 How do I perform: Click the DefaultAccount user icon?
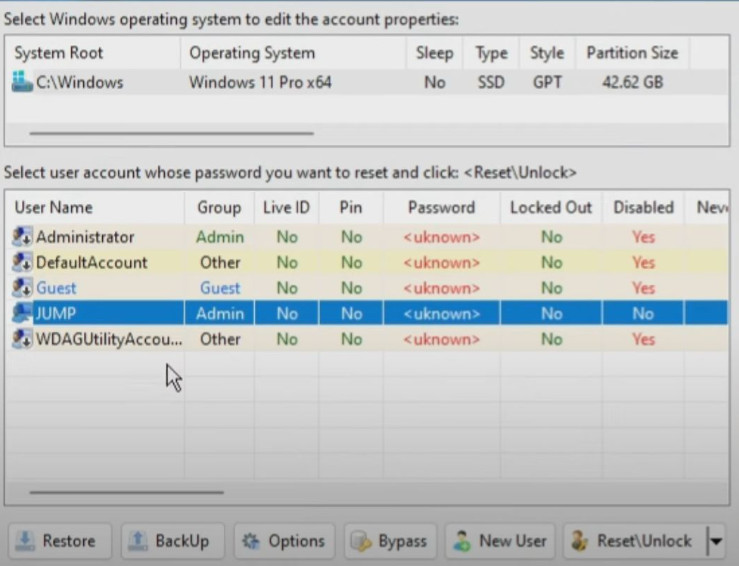pyautogui.click(x=22, y=262)
